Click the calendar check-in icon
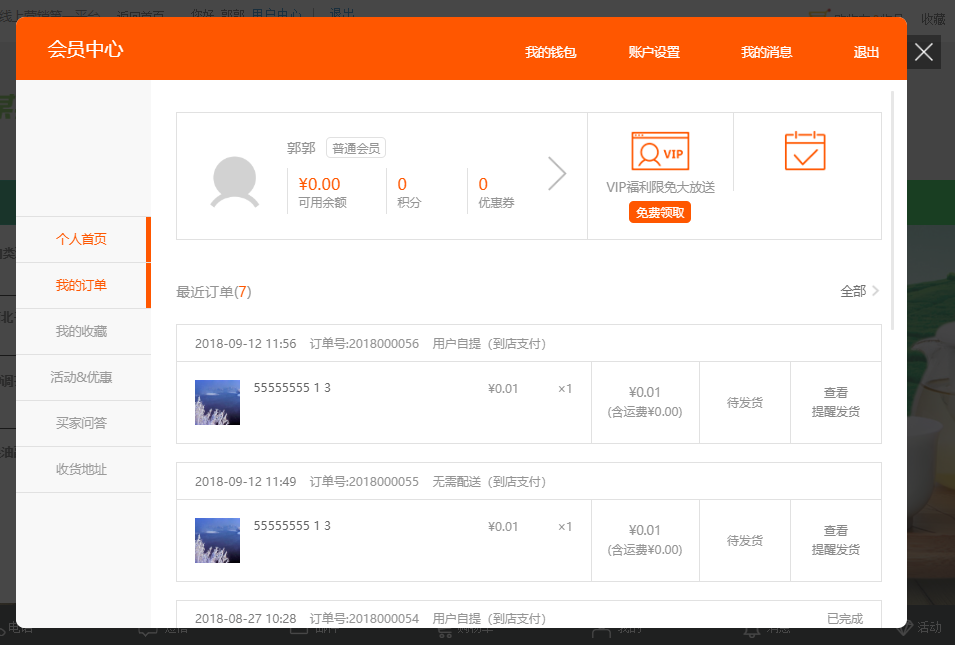 (x=805, y=151)
